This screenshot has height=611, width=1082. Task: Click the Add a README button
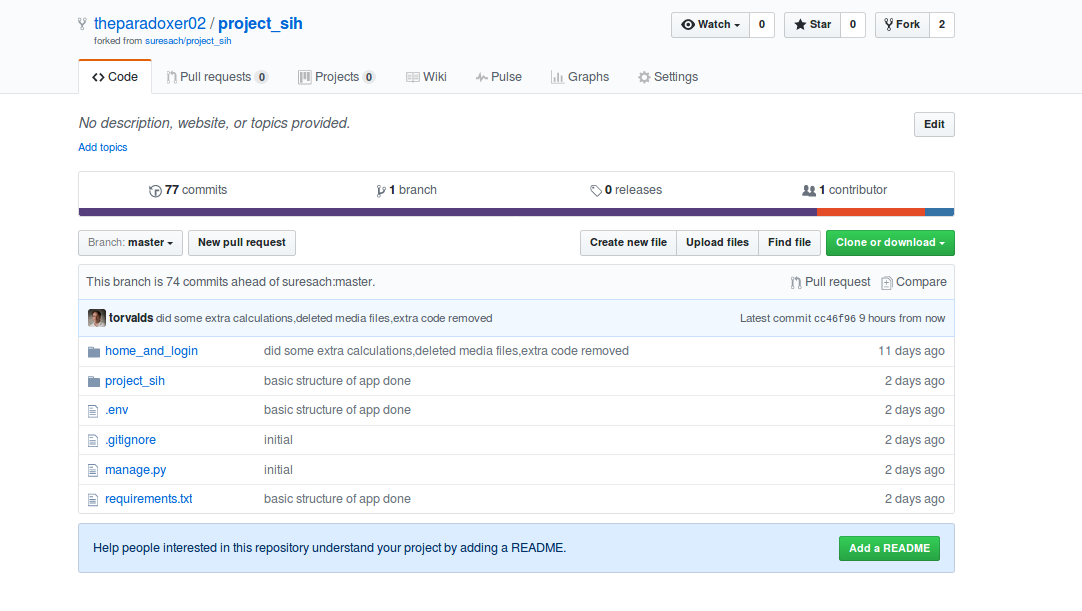click(x=889, y=548)
